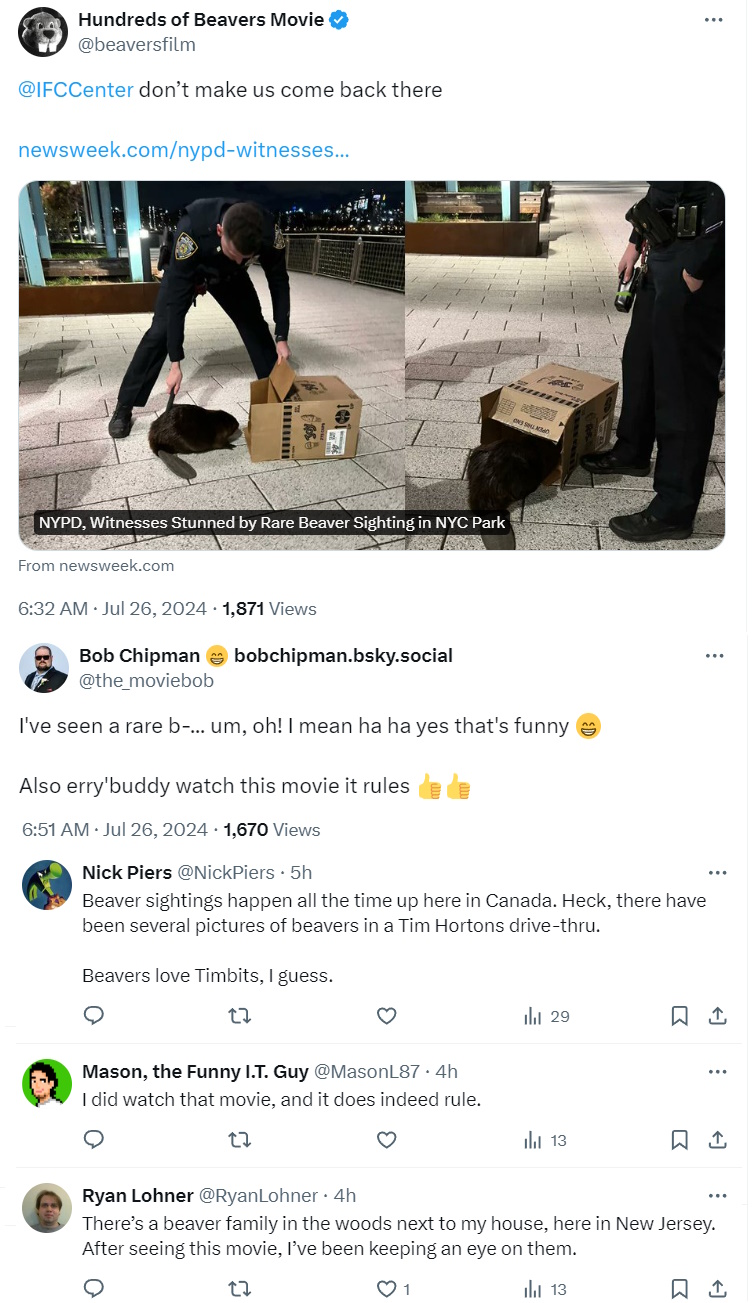Repost Nick Piers' beaver sightings reply
This screenshot has width=754, height=1303.
tap(240, 1016)
